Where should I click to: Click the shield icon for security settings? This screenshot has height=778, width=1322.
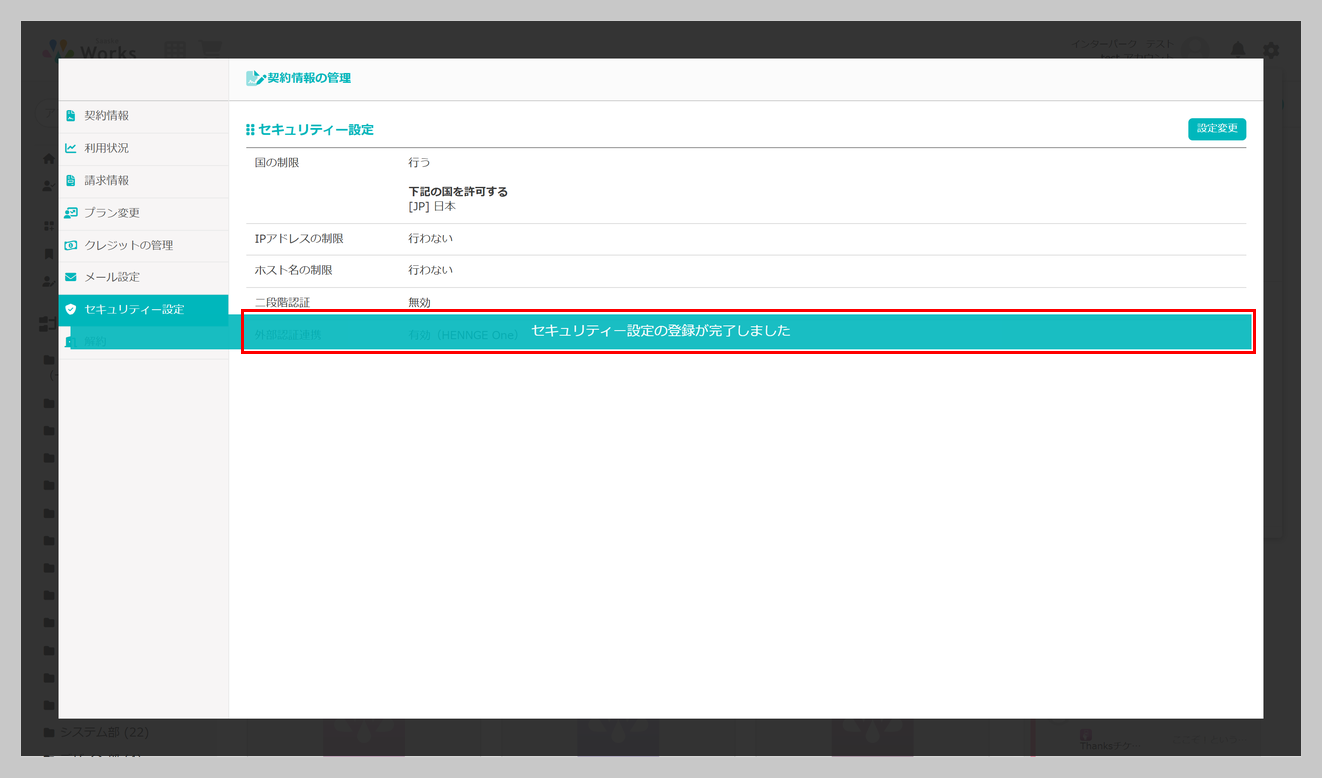pos(71,309)
